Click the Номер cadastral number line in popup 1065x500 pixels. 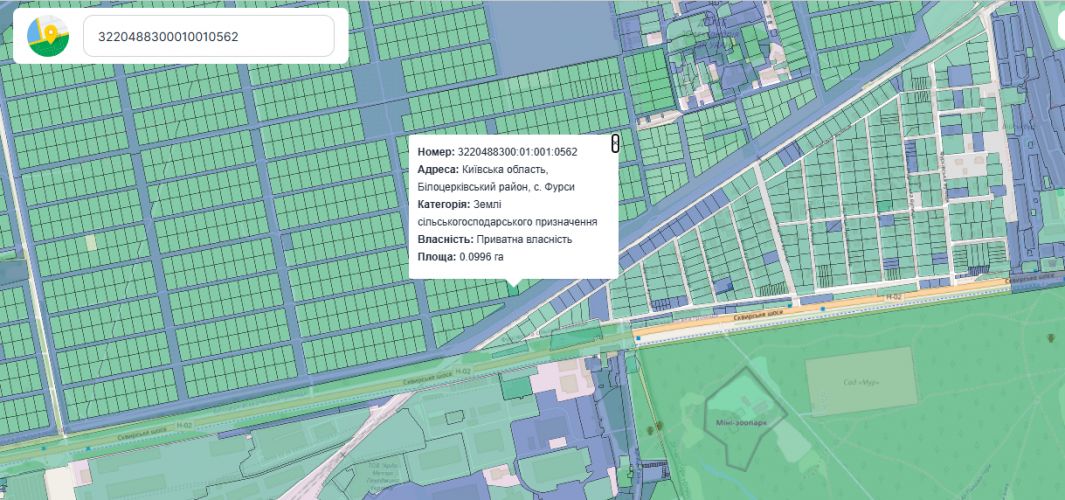click(x=497, y=152)
